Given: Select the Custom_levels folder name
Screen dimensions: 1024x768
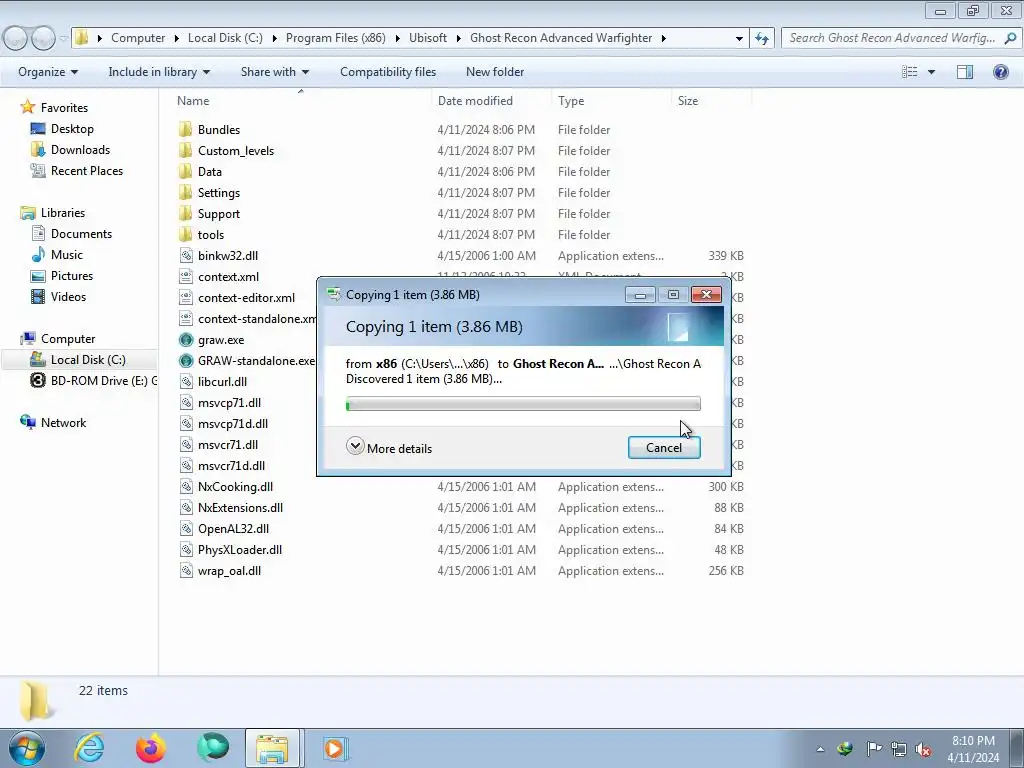Looking at the screenshot, I should tap(236, 151).
